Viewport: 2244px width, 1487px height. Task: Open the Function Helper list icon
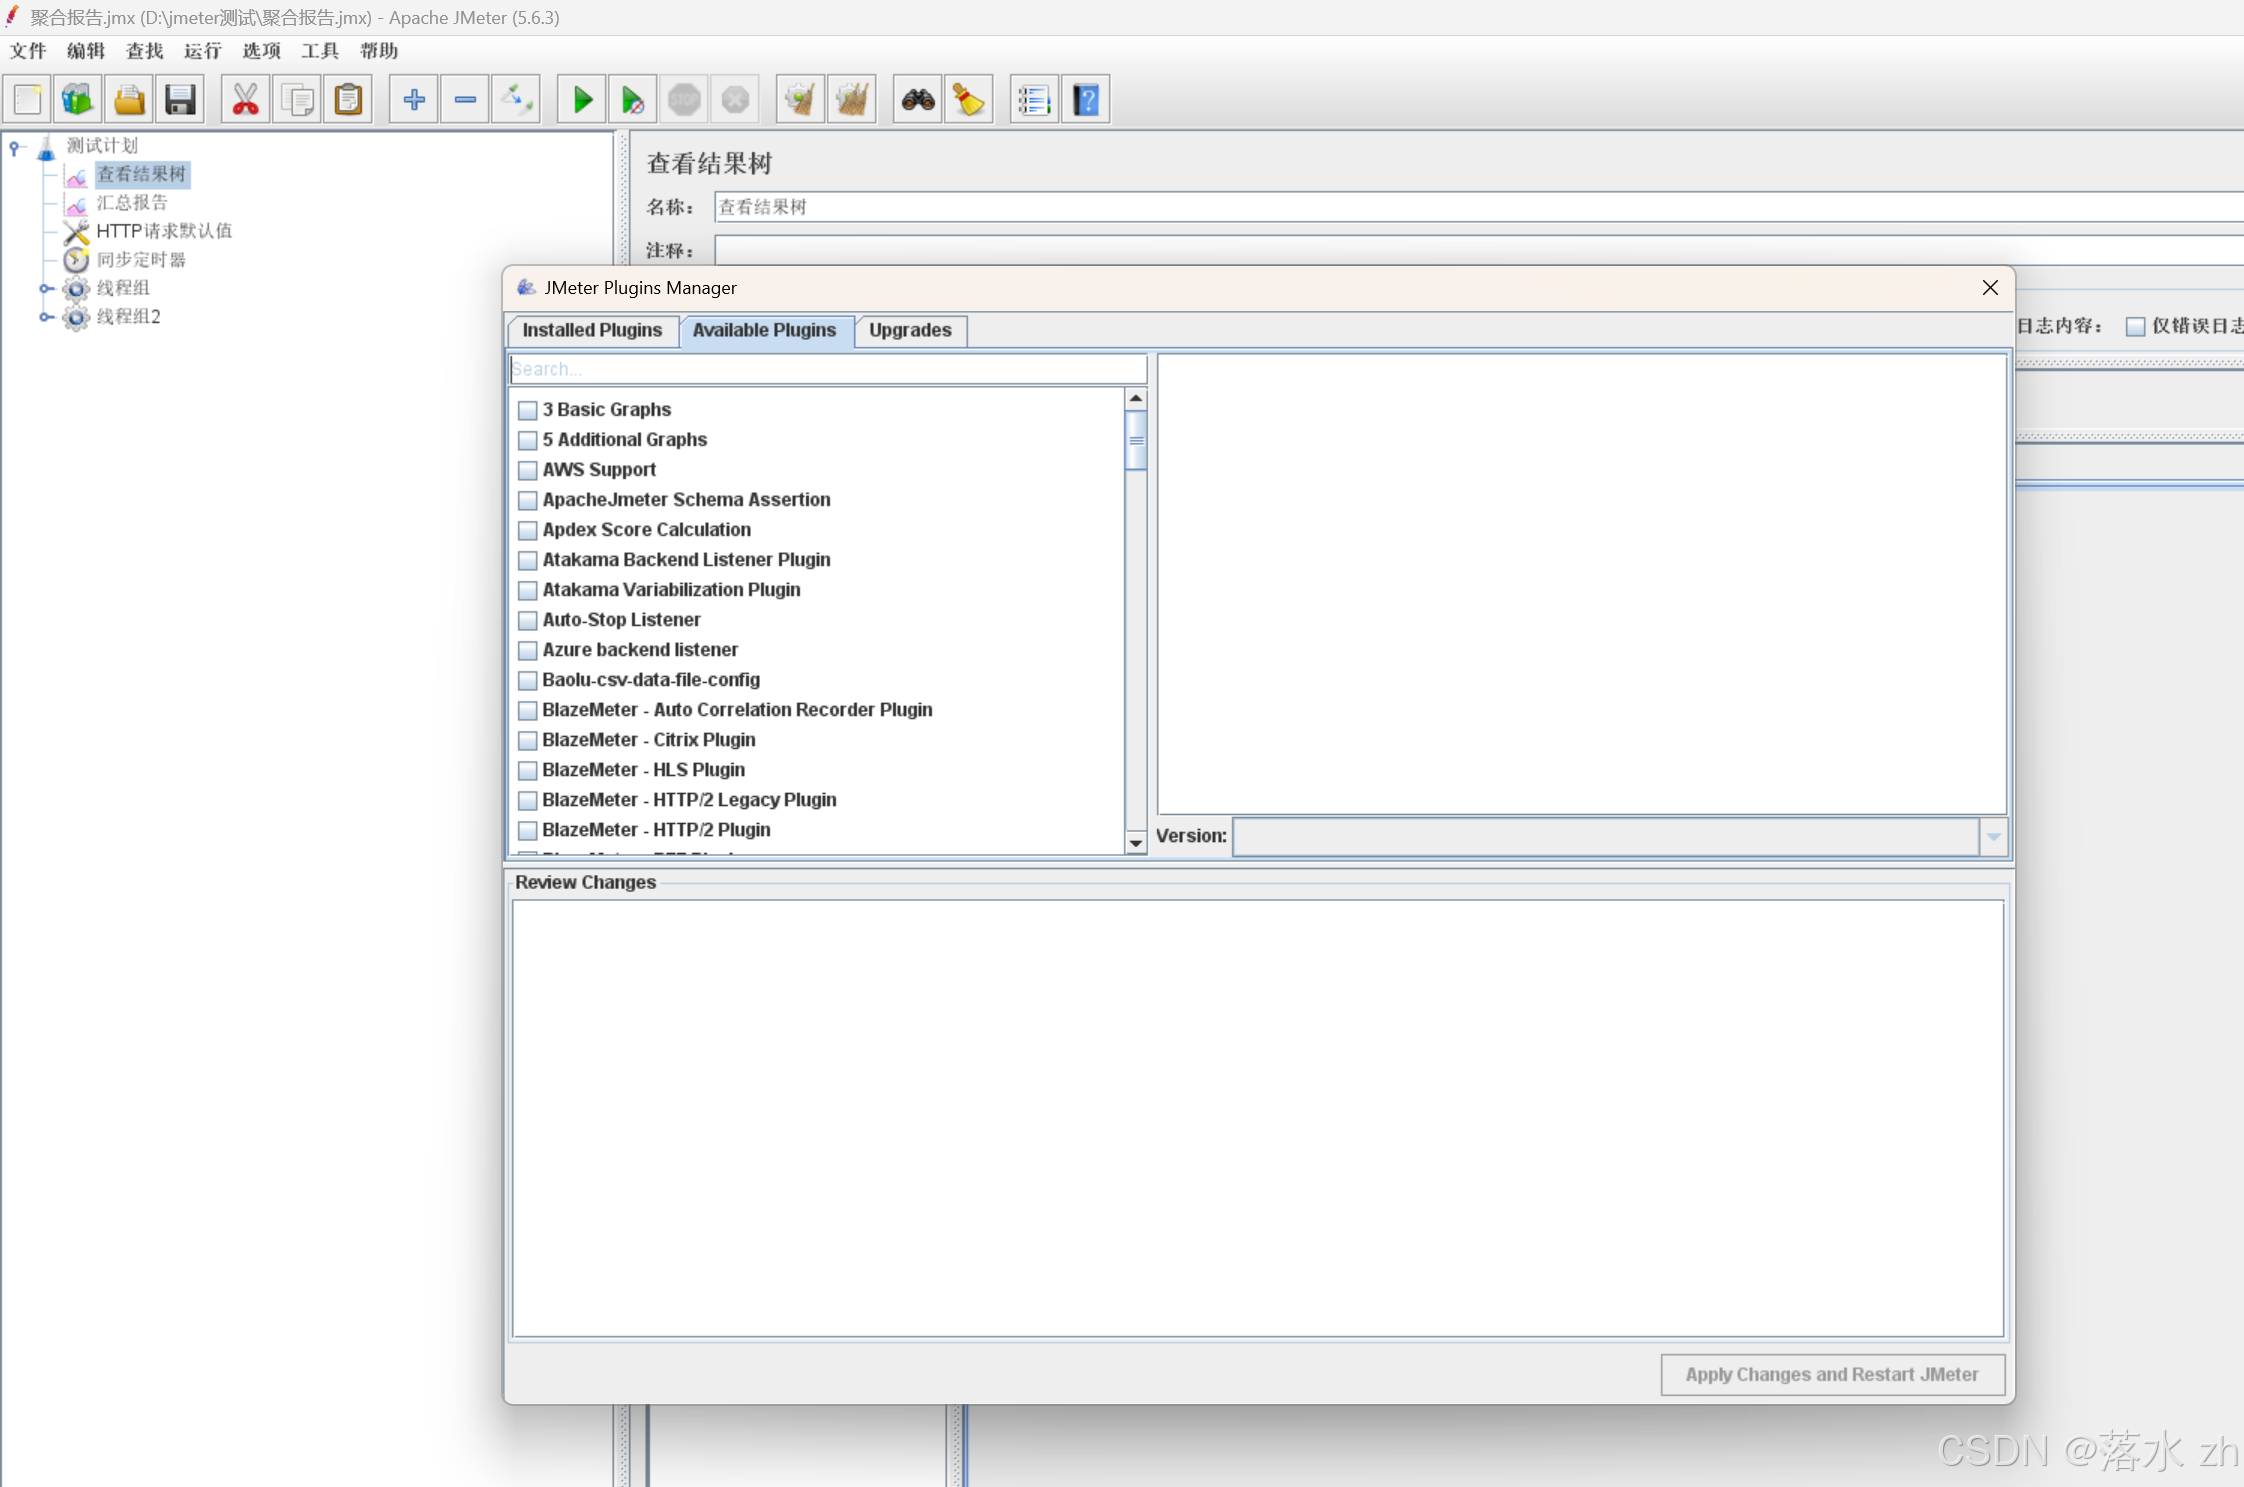click(1034, 99)
